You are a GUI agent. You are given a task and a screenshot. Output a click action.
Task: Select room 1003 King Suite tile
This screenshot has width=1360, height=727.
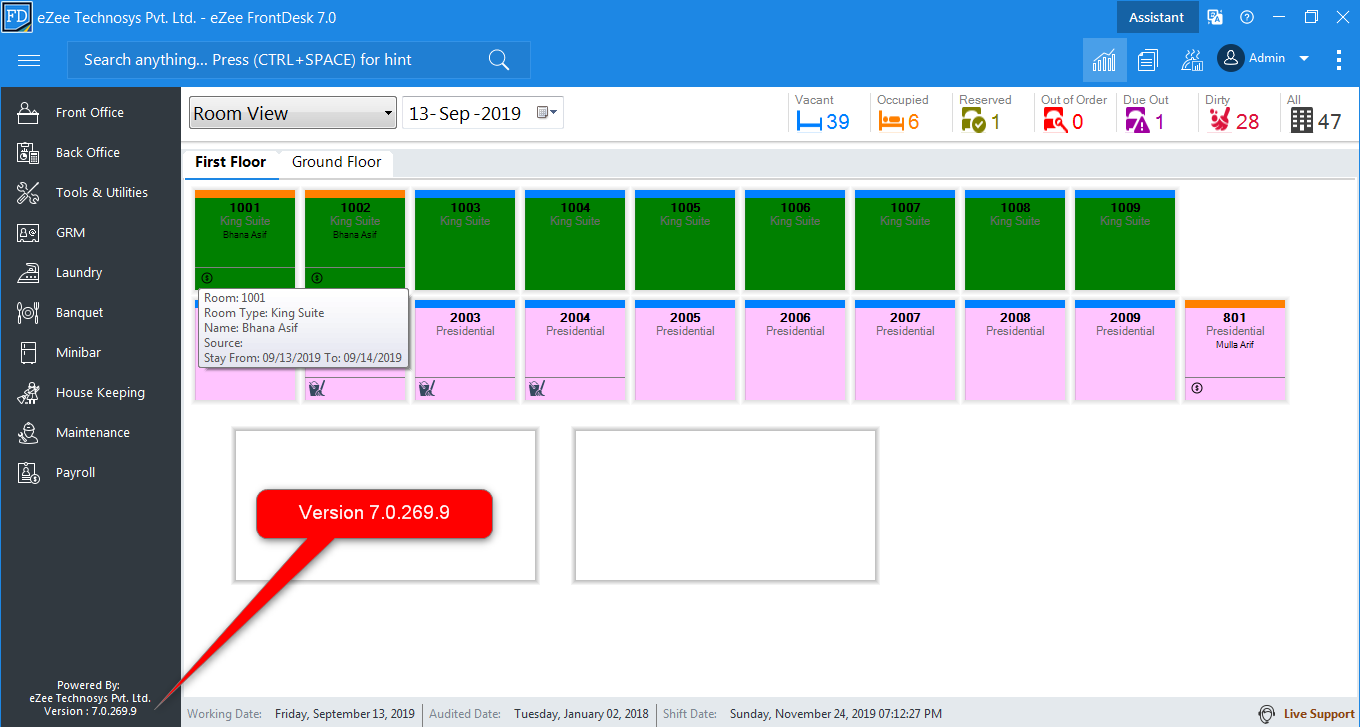(x=465, y=240)
